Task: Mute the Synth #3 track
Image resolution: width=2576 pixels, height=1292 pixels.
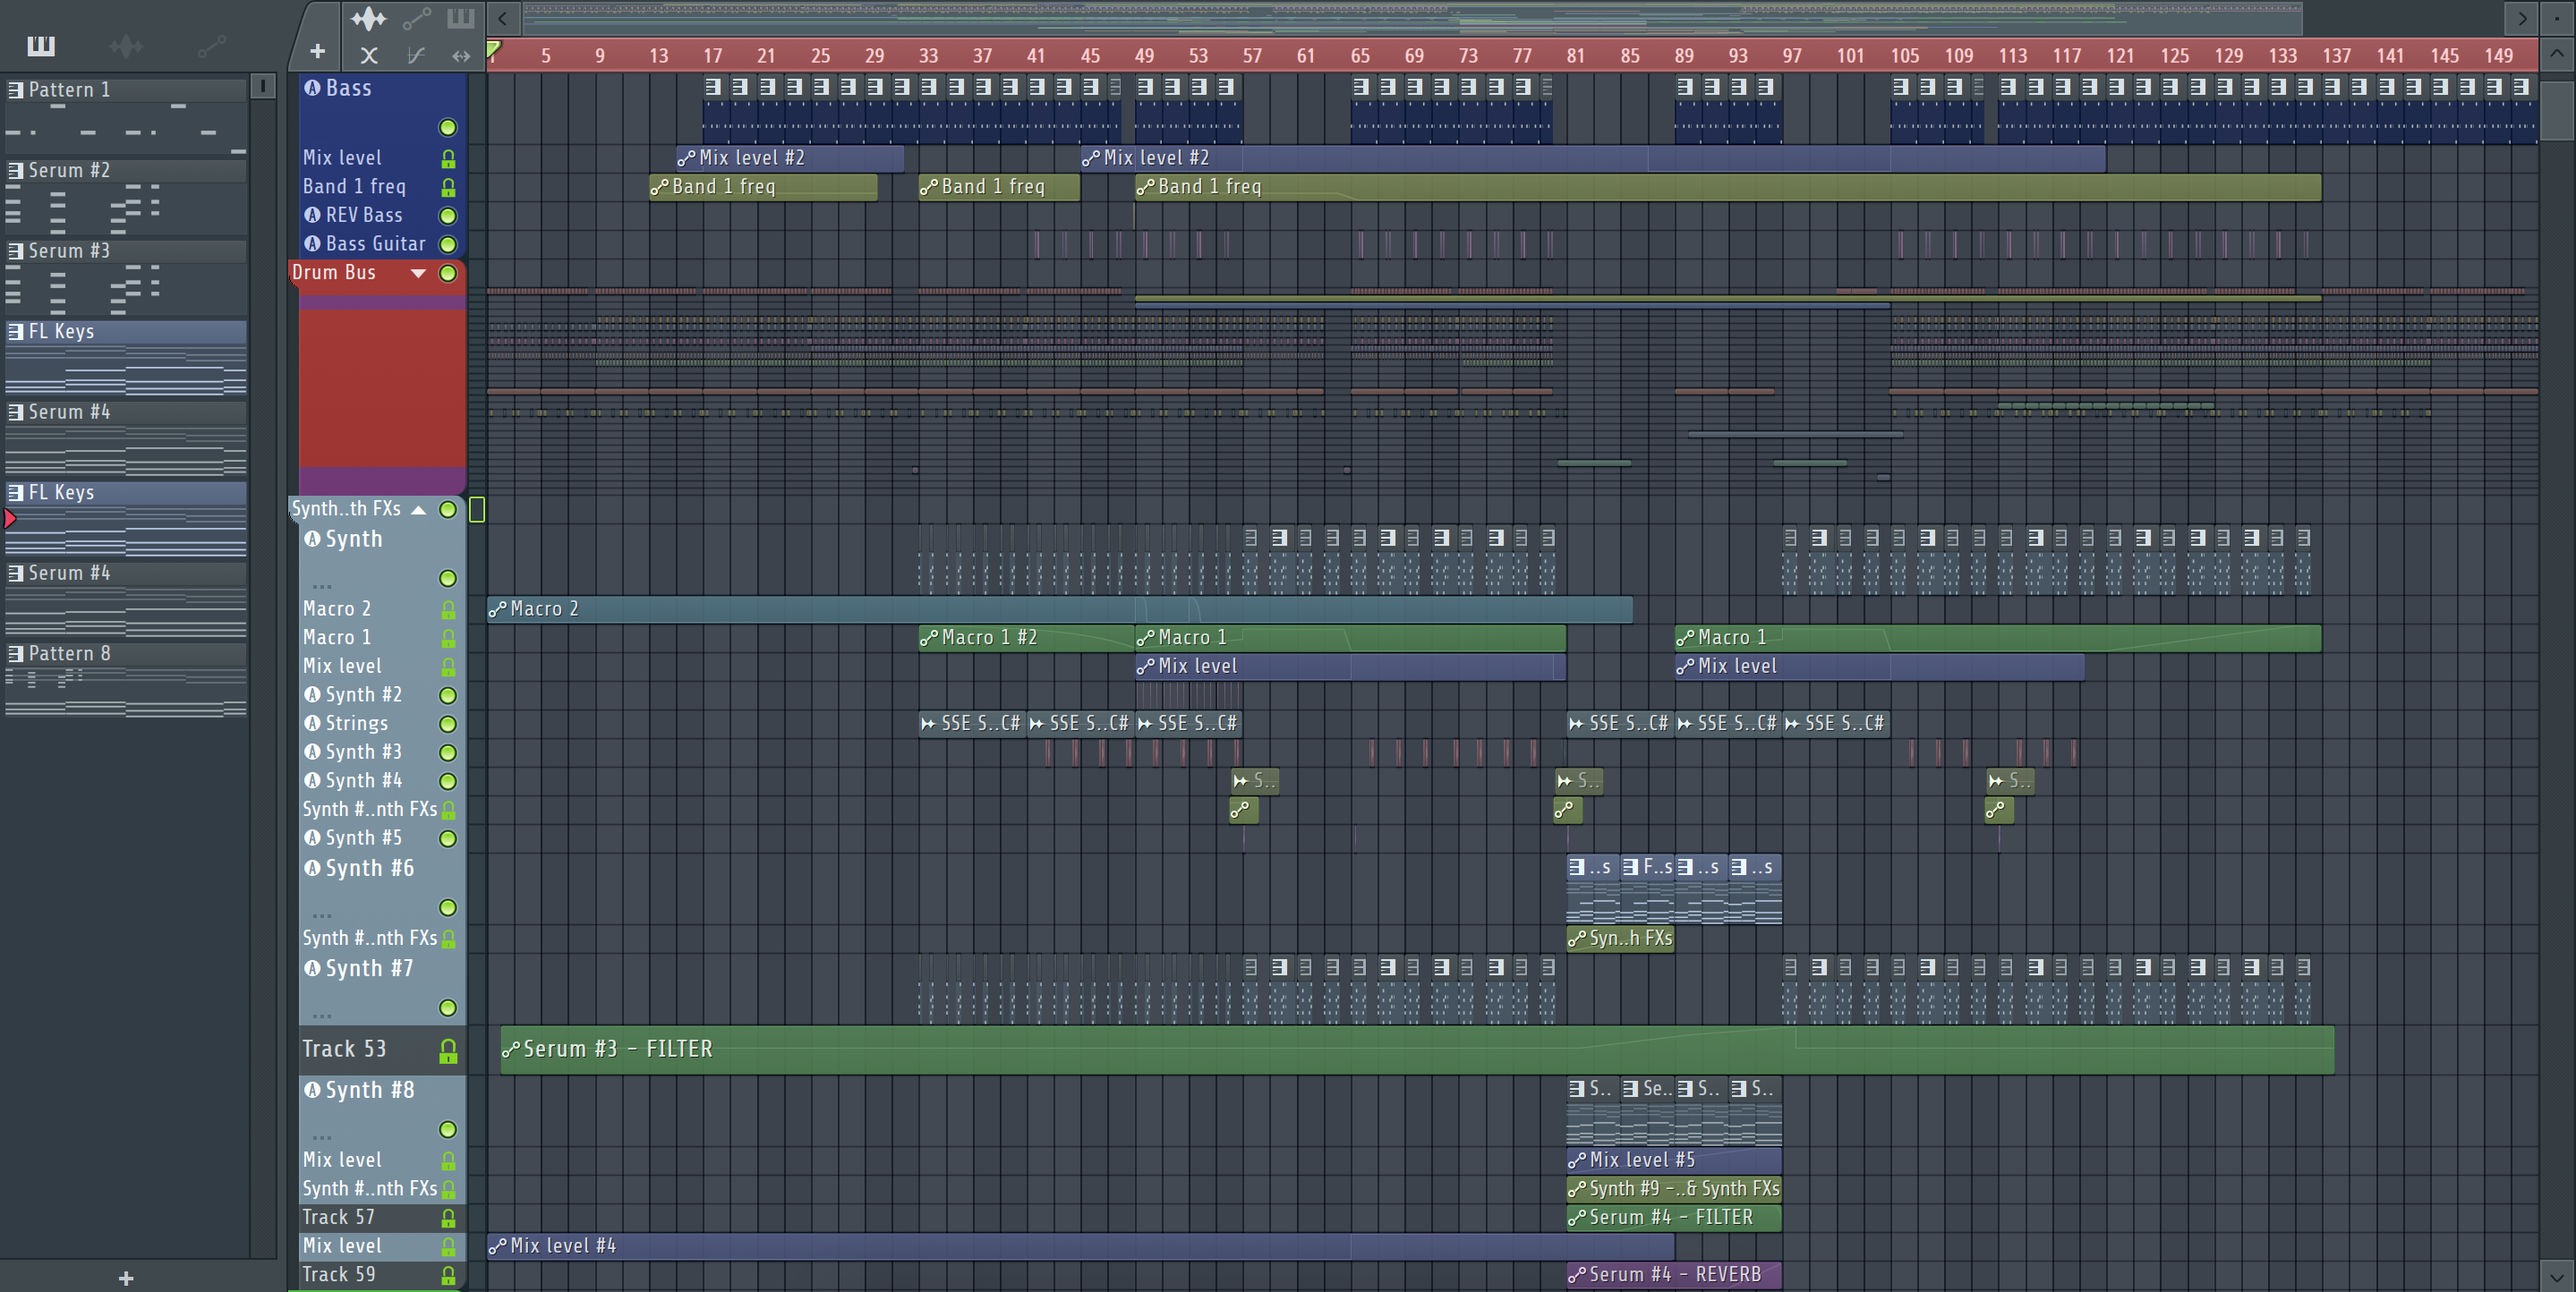Action: [x=448, y=753]
